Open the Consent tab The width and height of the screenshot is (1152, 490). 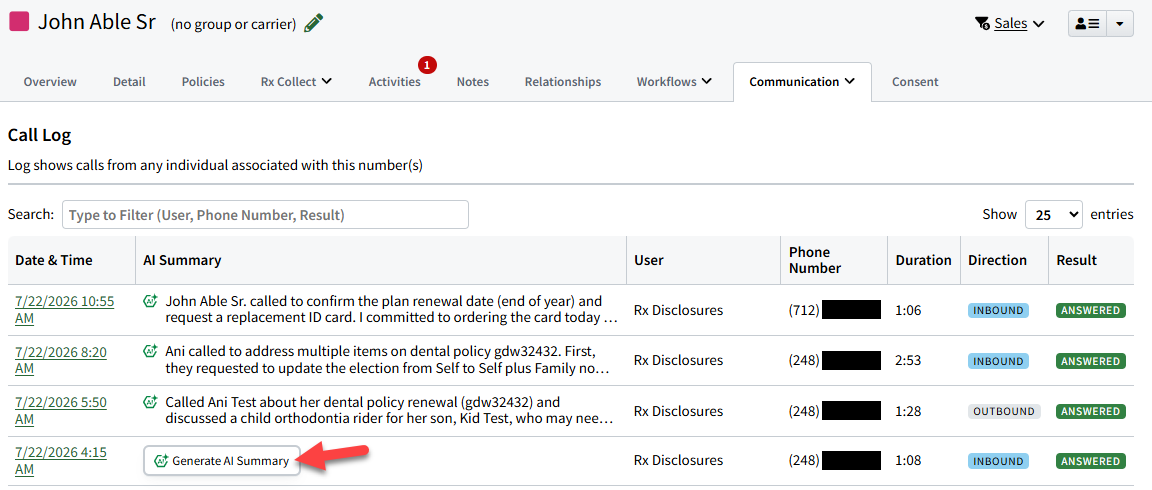[915, 82]
